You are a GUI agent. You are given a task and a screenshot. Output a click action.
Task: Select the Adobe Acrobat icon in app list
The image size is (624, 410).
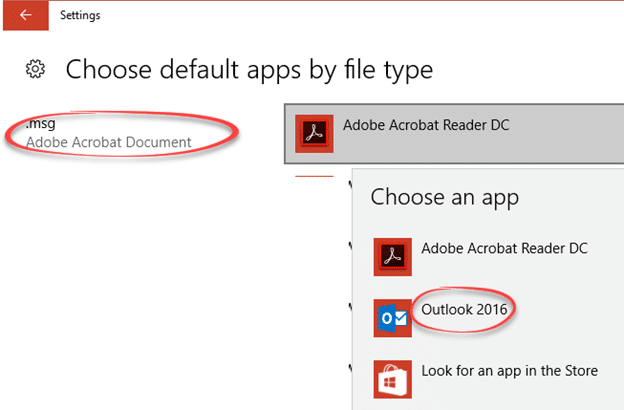click(391, 256)
